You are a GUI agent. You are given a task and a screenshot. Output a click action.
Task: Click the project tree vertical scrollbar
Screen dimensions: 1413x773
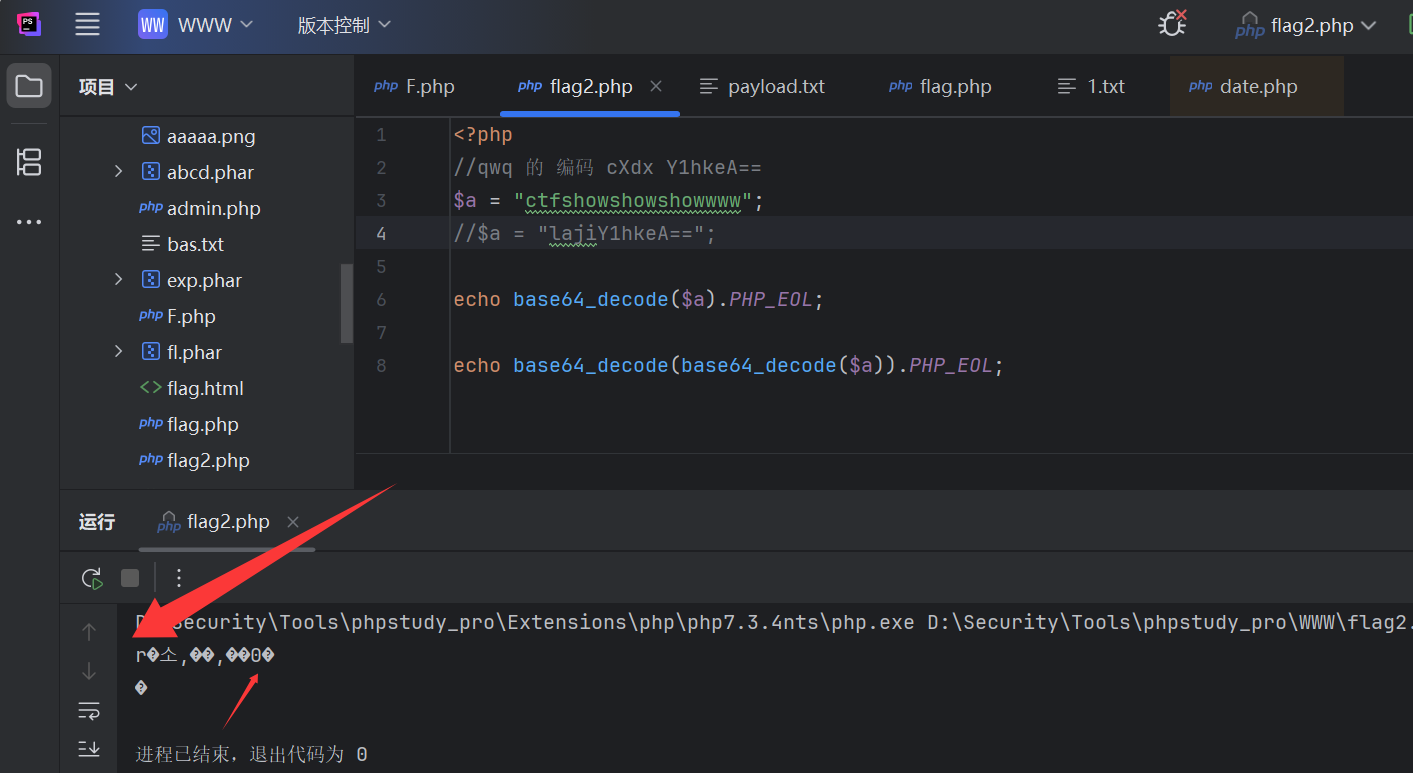[x=347, y=303]
